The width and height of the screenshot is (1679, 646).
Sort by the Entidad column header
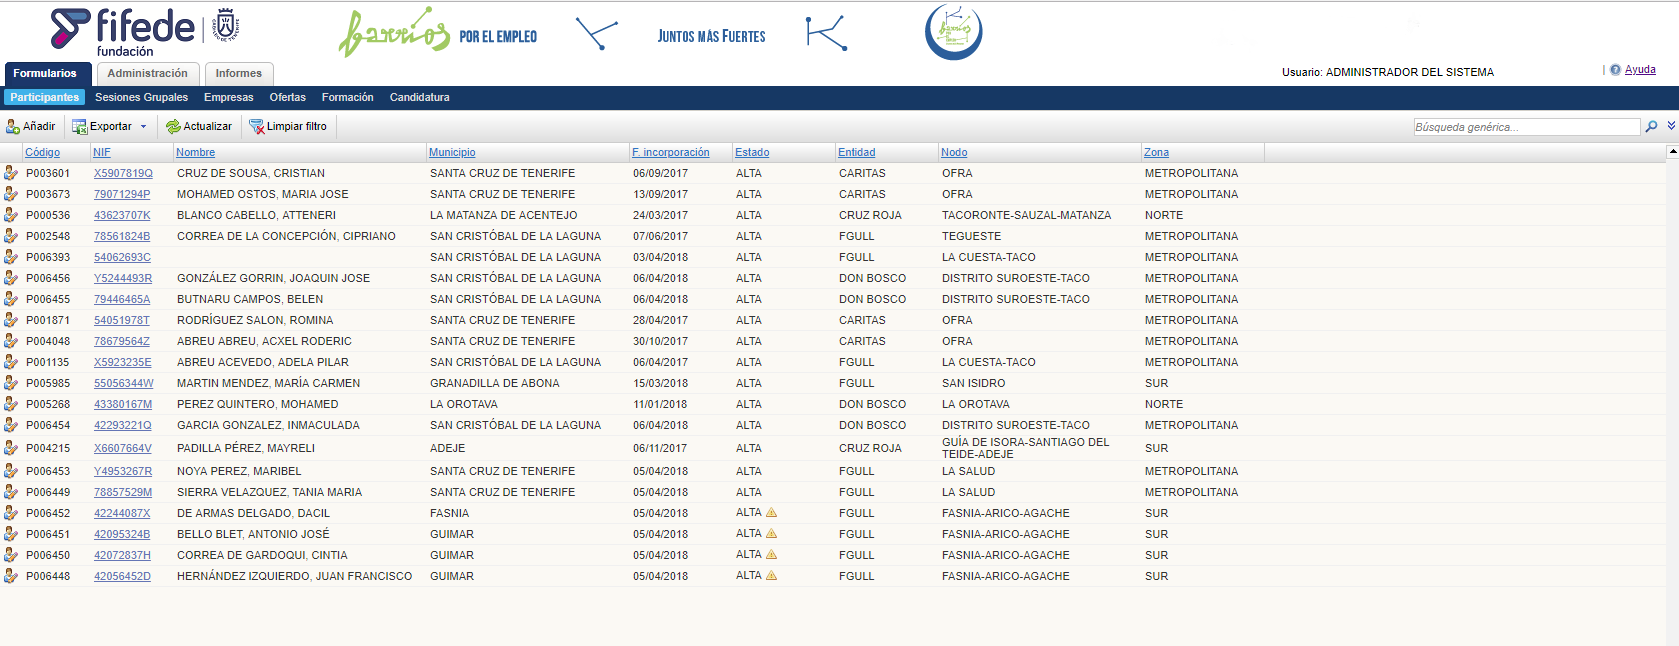click(857, 152)
